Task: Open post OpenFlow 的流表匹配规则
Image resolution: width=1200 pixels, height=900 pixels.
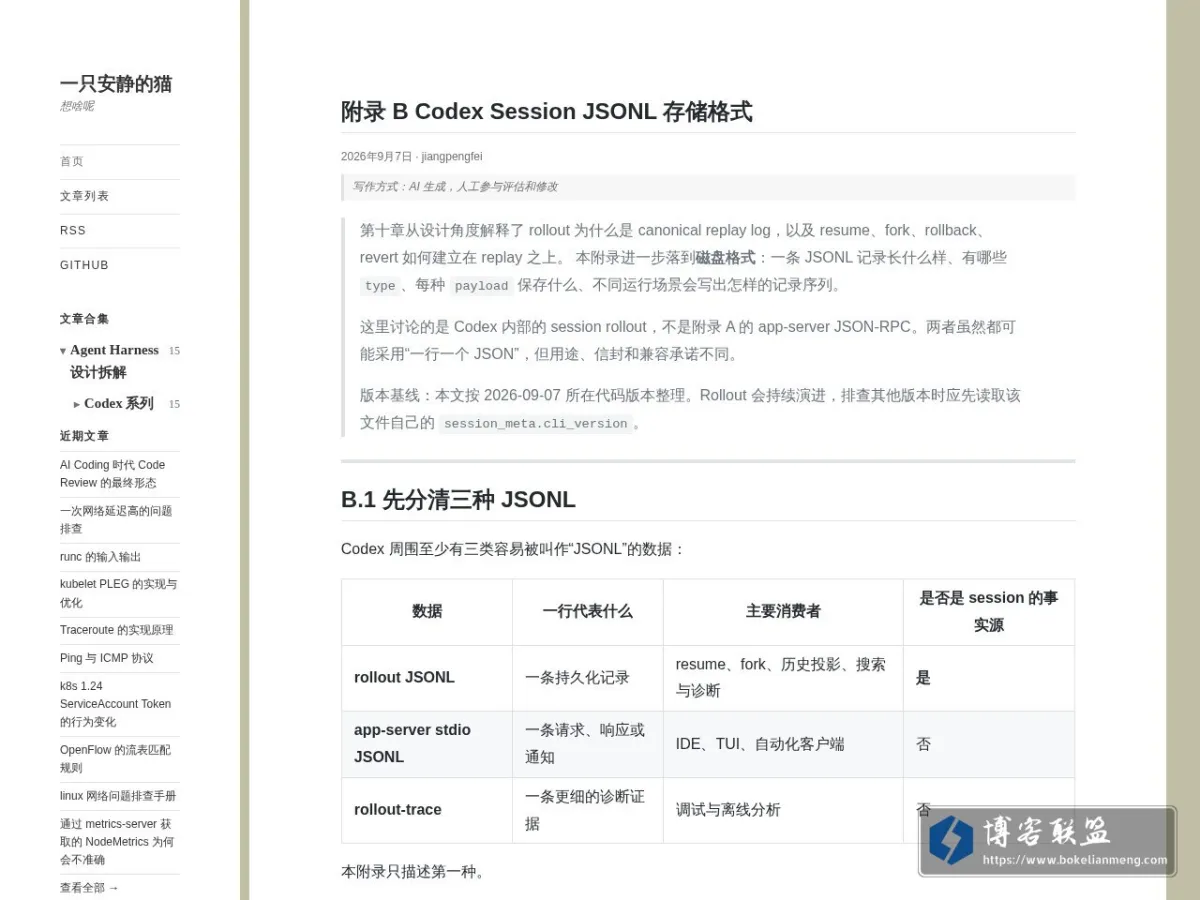Action: (x=115, y=759)
